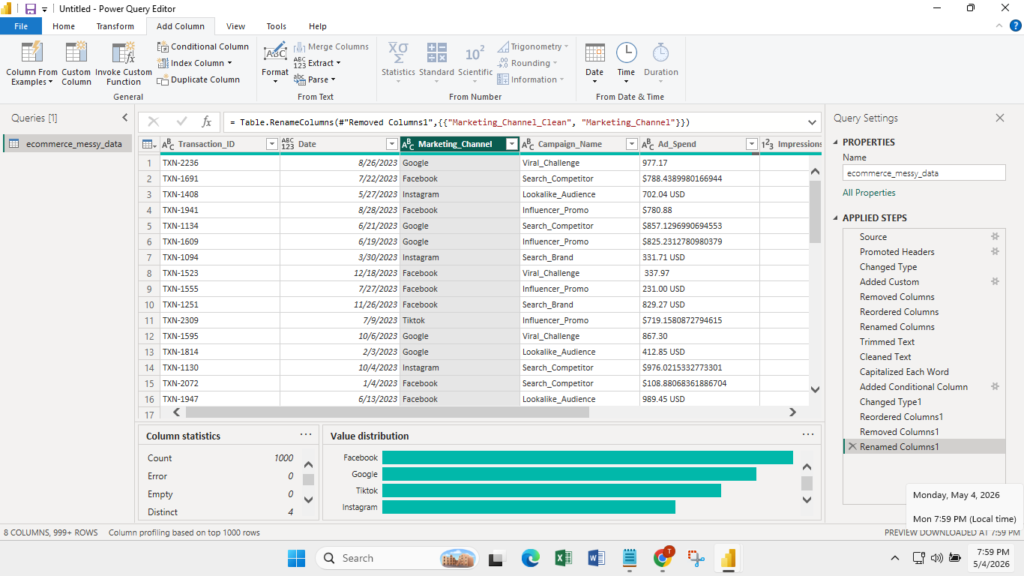
Task: Click the query Name input field
Action: pyautogui.click(x=923, y=173)
